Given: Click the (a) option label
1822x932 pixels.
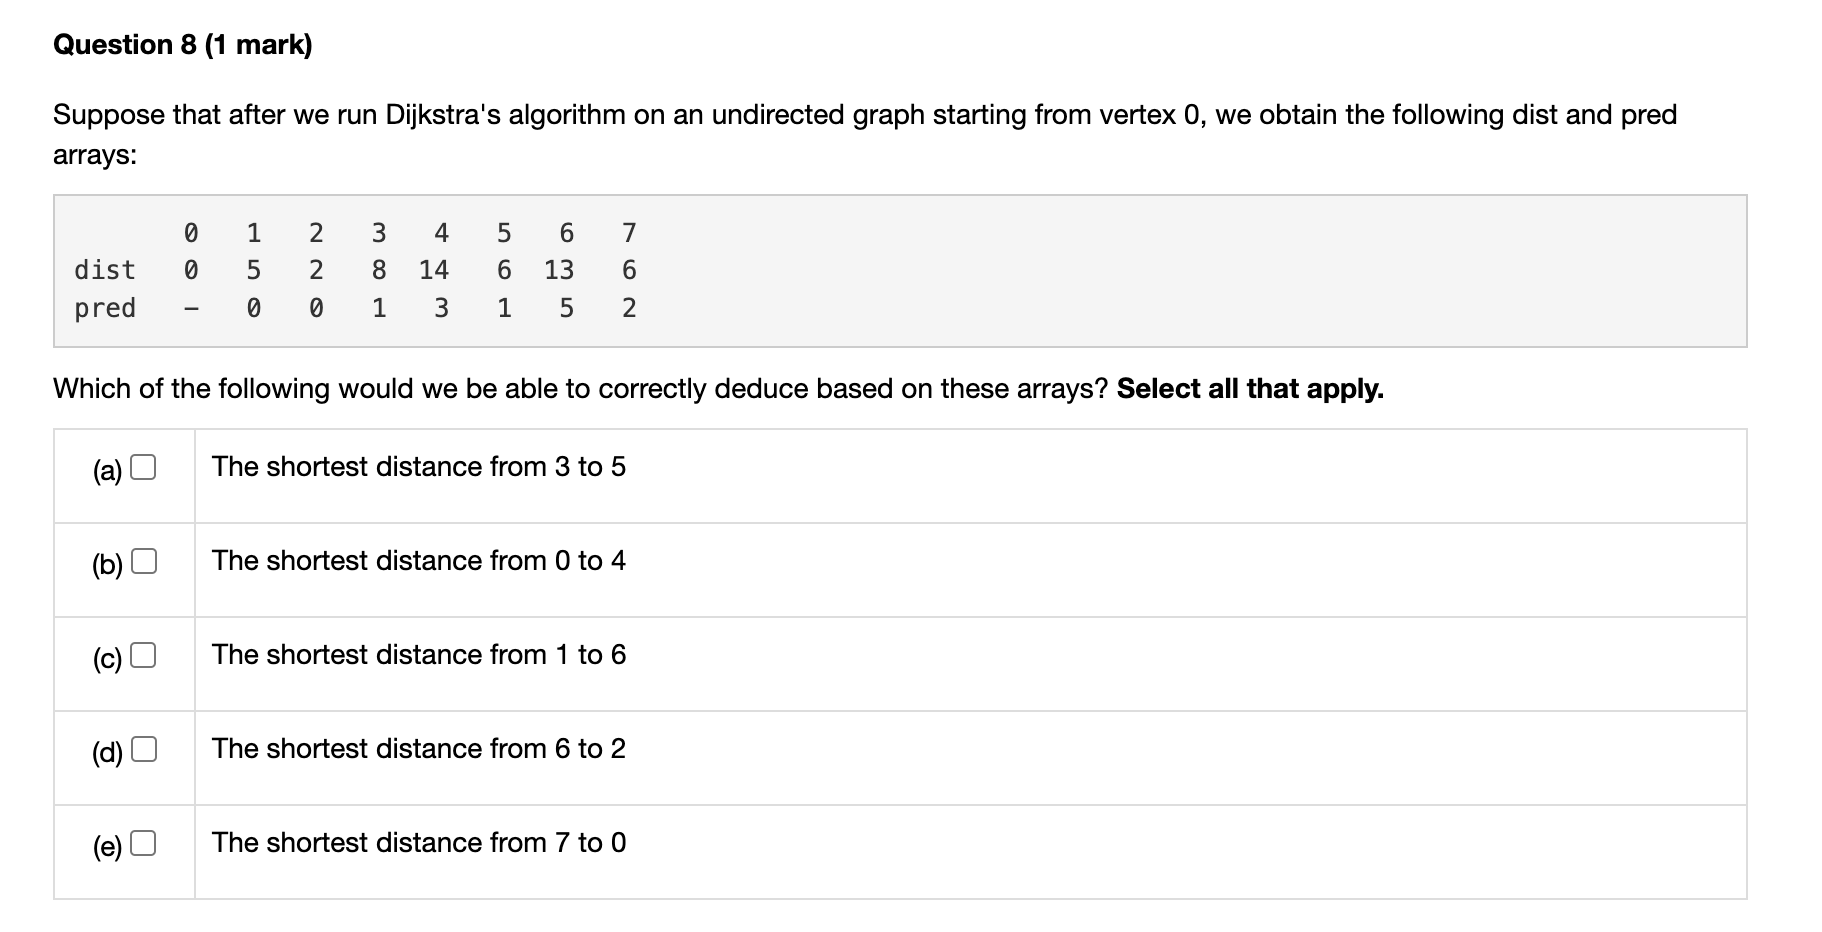Looking at the screenshot, I should 105,468.
